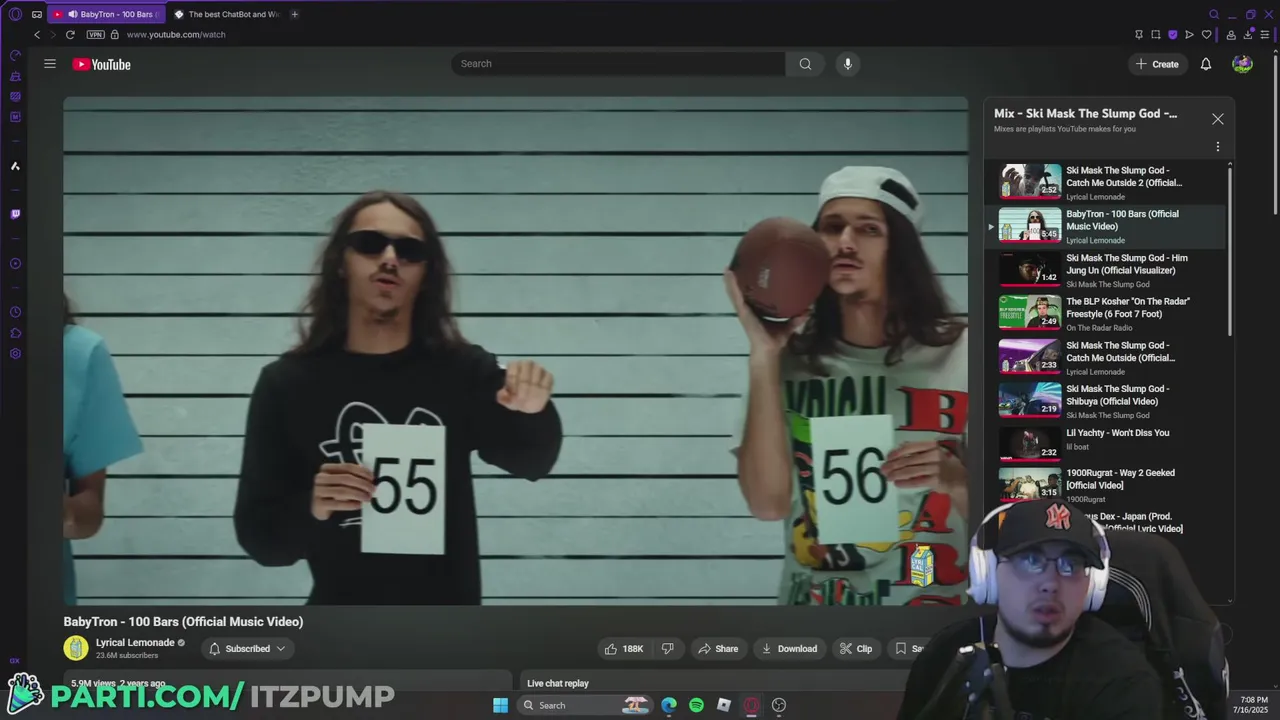Open GX Cleaner in the sidebar
Viewport: 1280px width, 720px height.
(x=15, y=76)
